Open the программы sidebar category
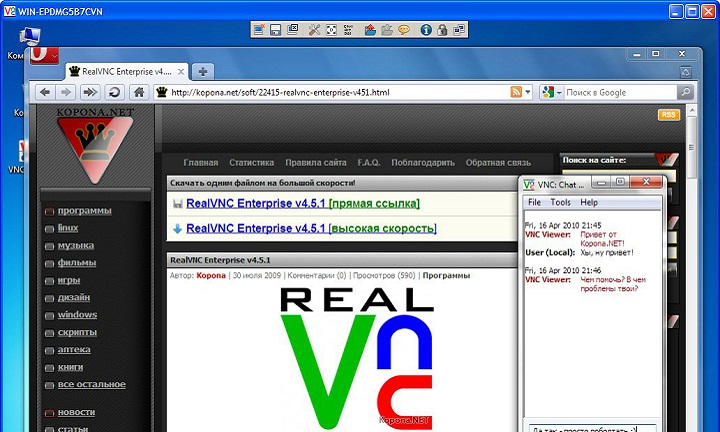The image size is (720, 432). click(x=84, y=211)
